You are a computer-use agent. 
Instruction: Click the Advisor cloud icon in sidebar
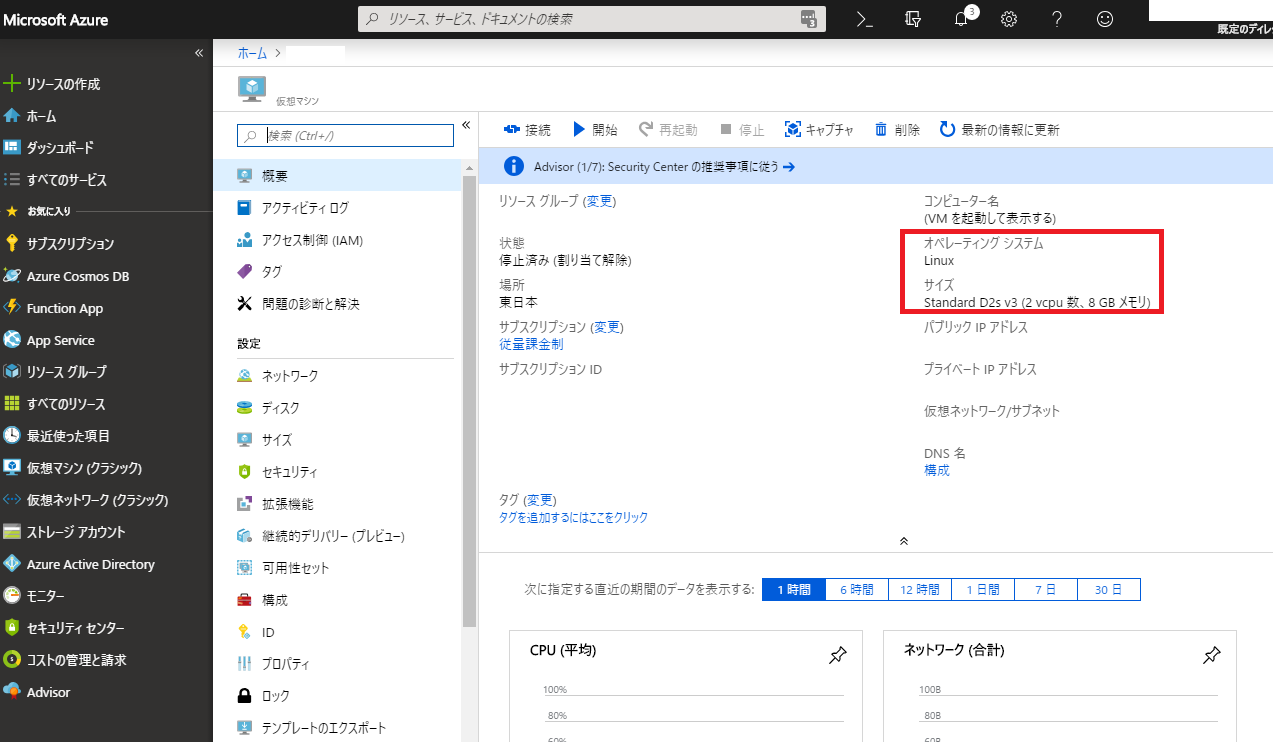tap(12, 692)
